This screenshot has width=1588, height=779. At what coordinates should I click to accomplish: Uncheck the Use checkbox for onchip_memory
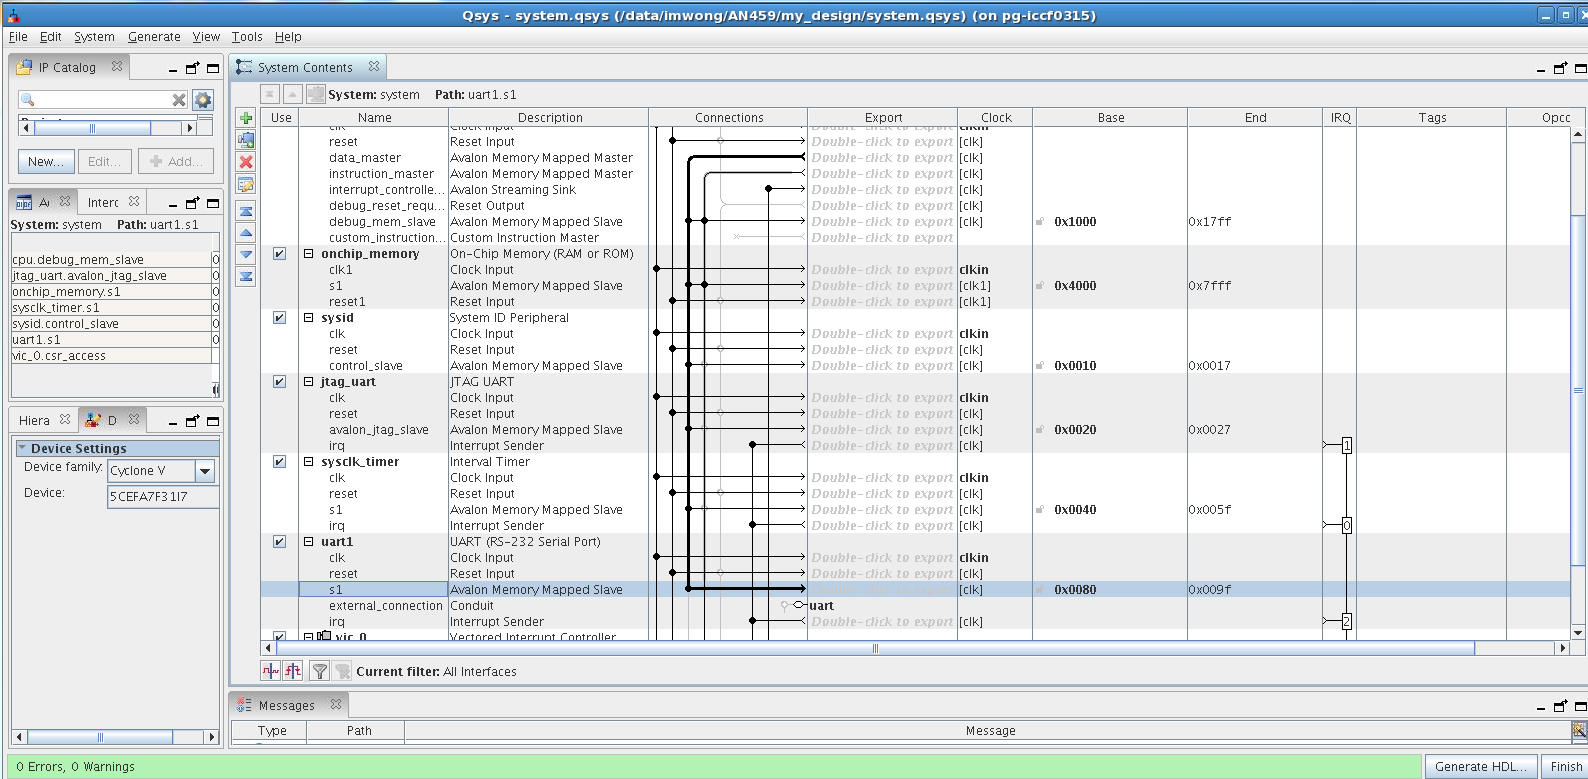(280, 254)
